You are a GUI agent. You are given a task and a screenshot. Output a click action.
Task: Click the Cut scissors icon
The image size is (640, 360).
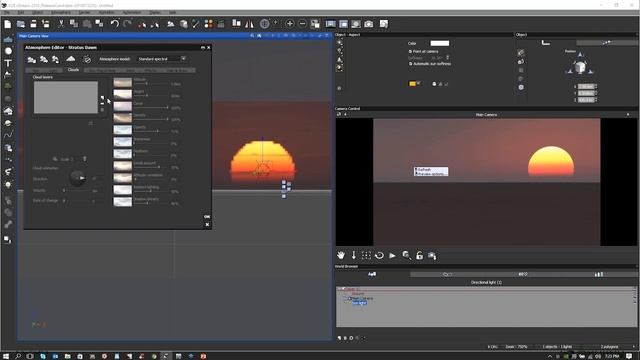pos(61,24)
